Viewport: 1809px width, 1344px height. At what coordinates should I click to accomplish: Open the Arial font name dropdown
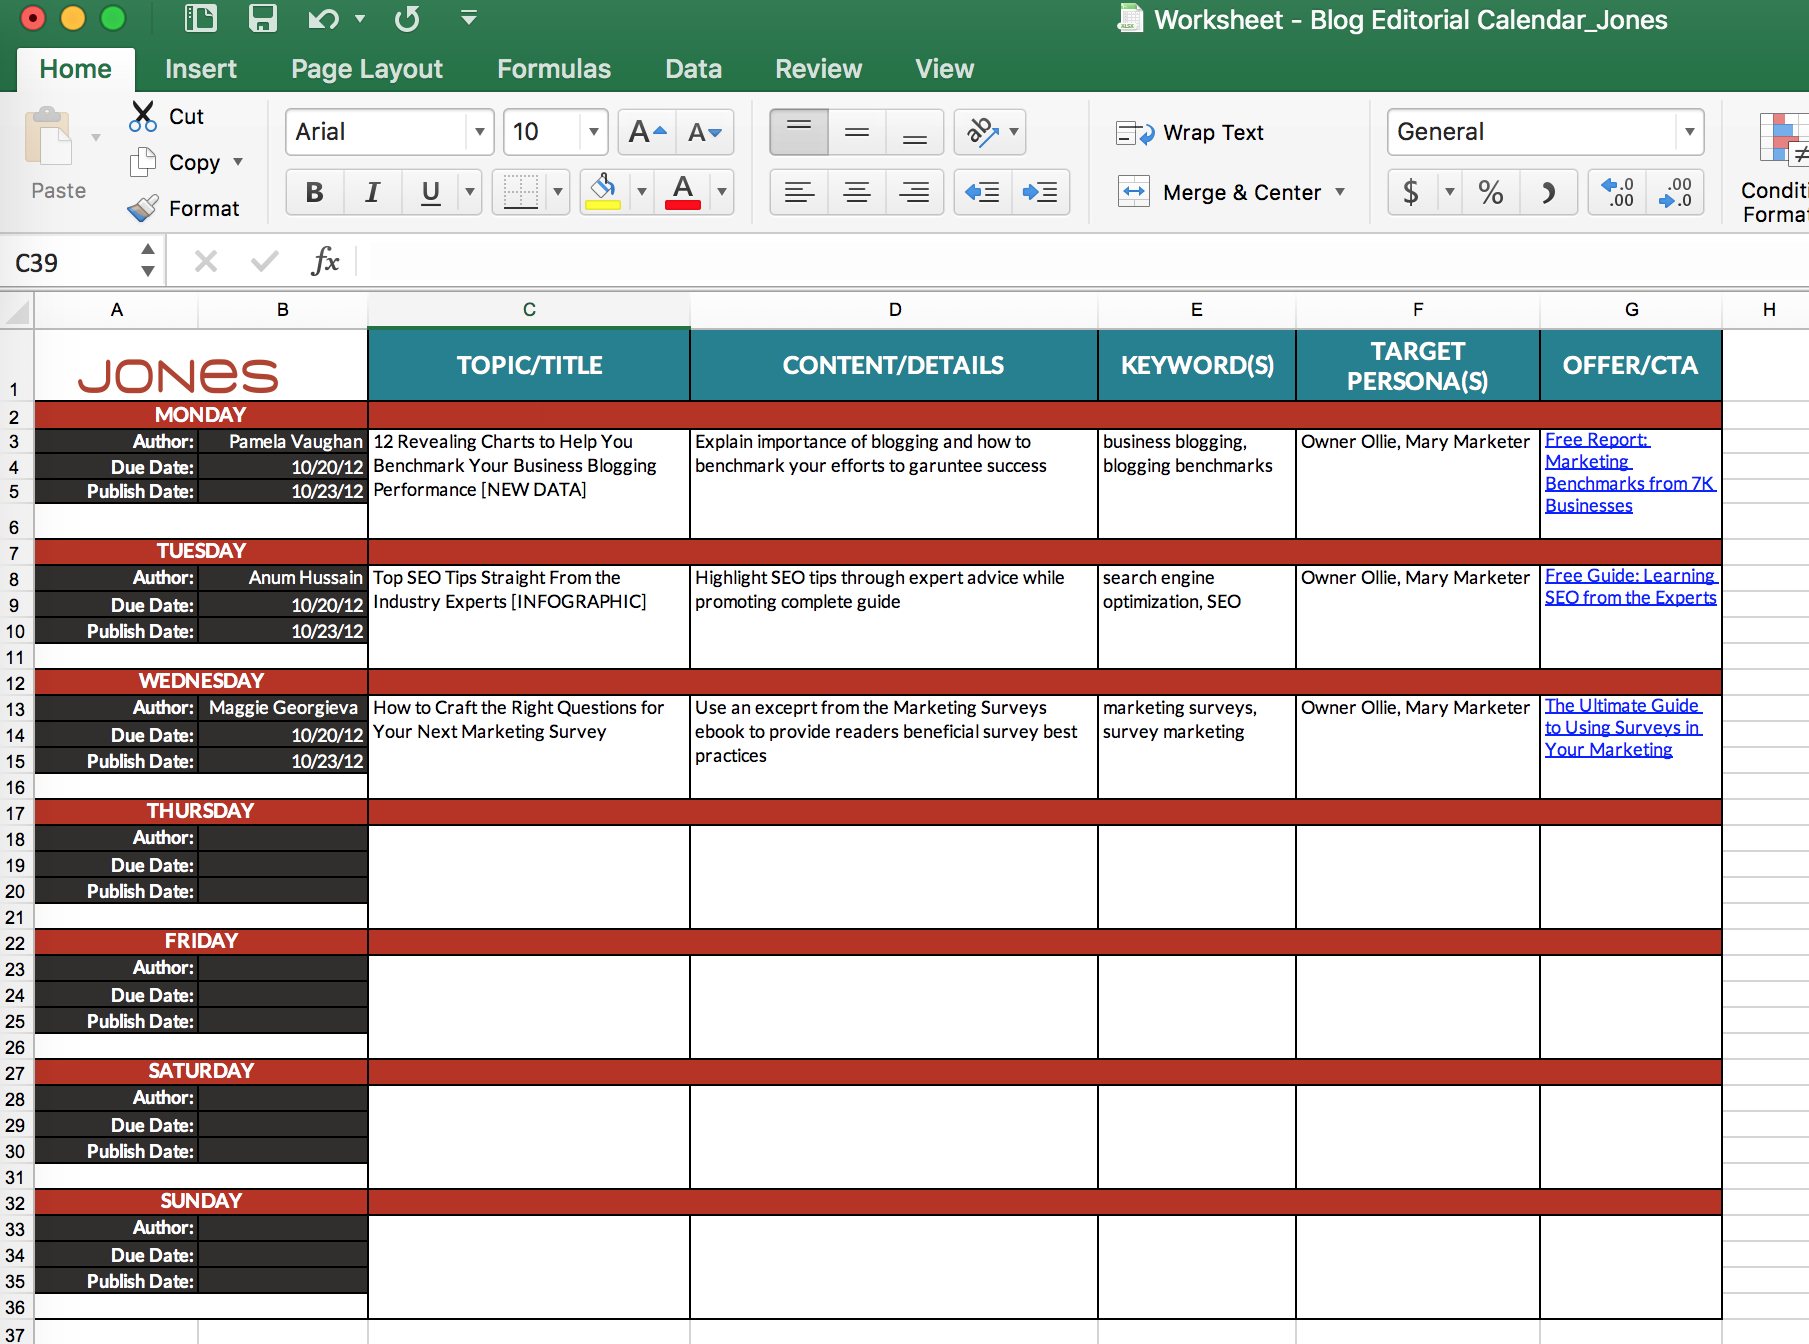(480, 132)
